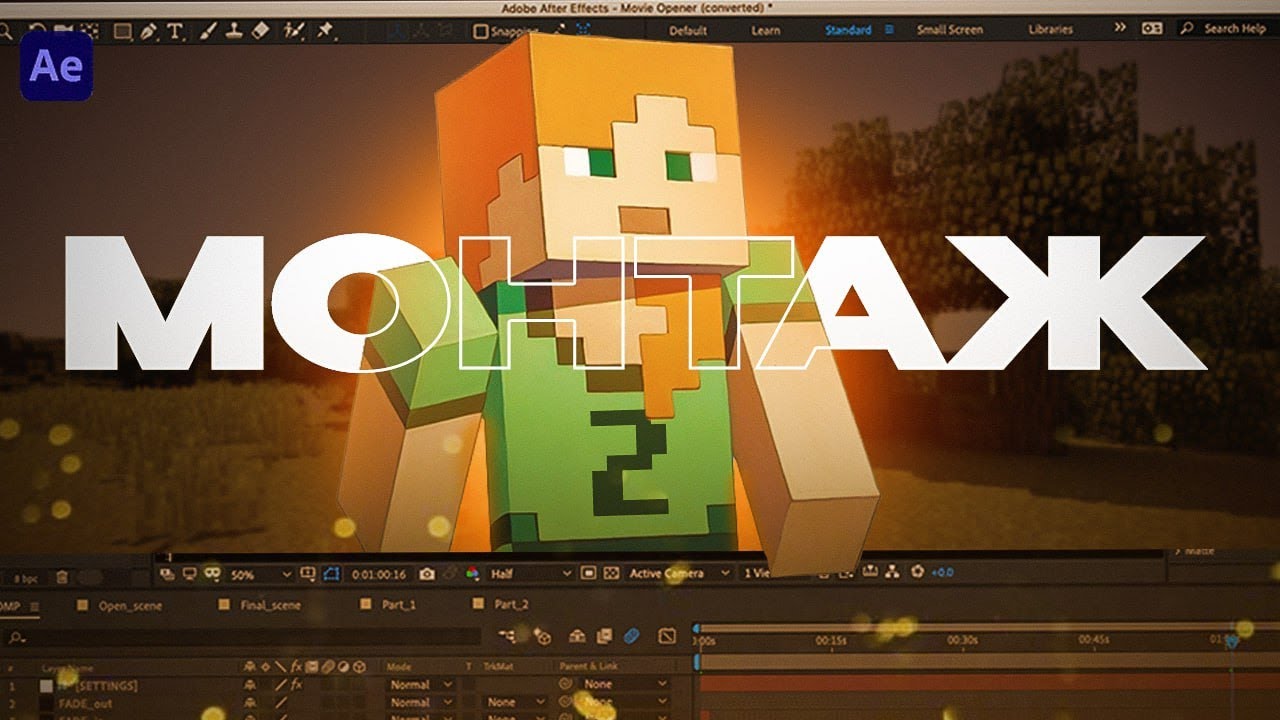Screen dimensions: 1280x720
Task: Open Normal mode dropdown for FADE_out layer
Action: (420, 703)
